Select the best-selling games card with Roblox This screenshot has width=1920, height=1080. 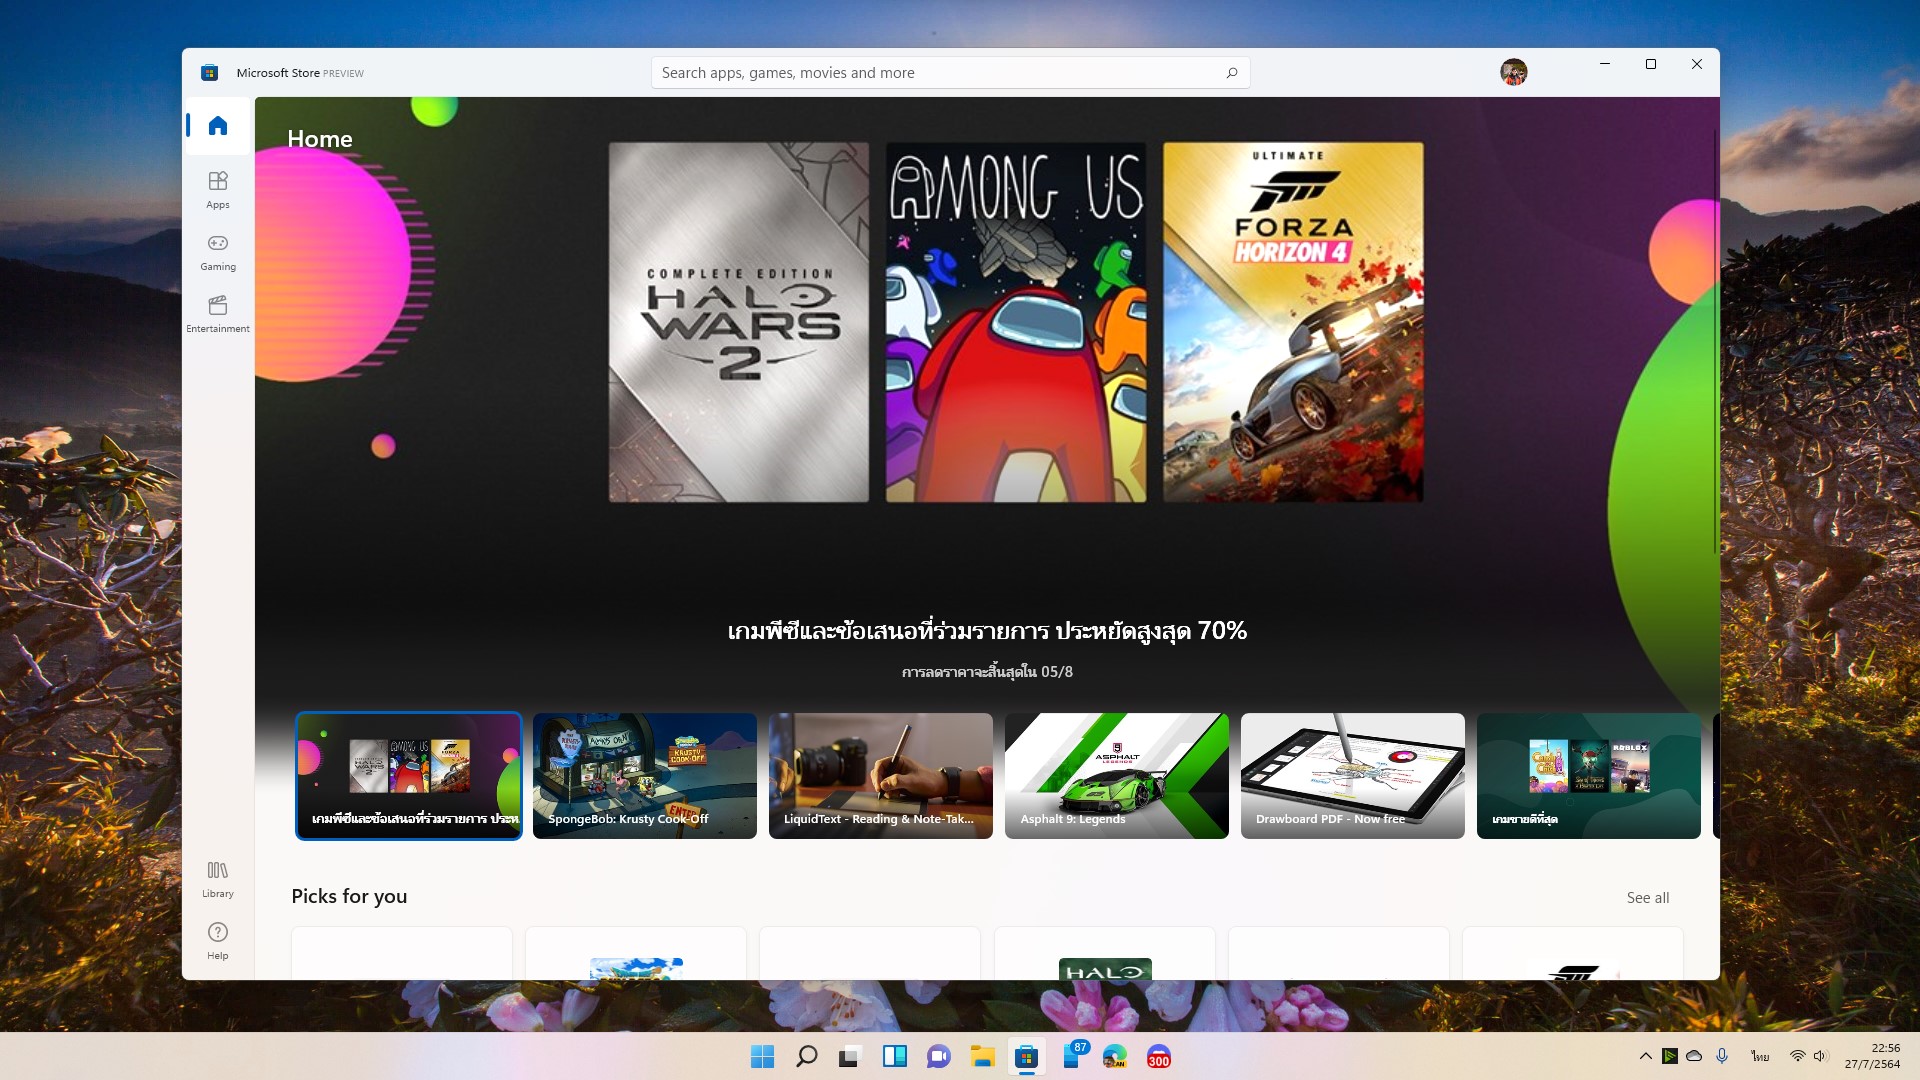[1589, 776]
